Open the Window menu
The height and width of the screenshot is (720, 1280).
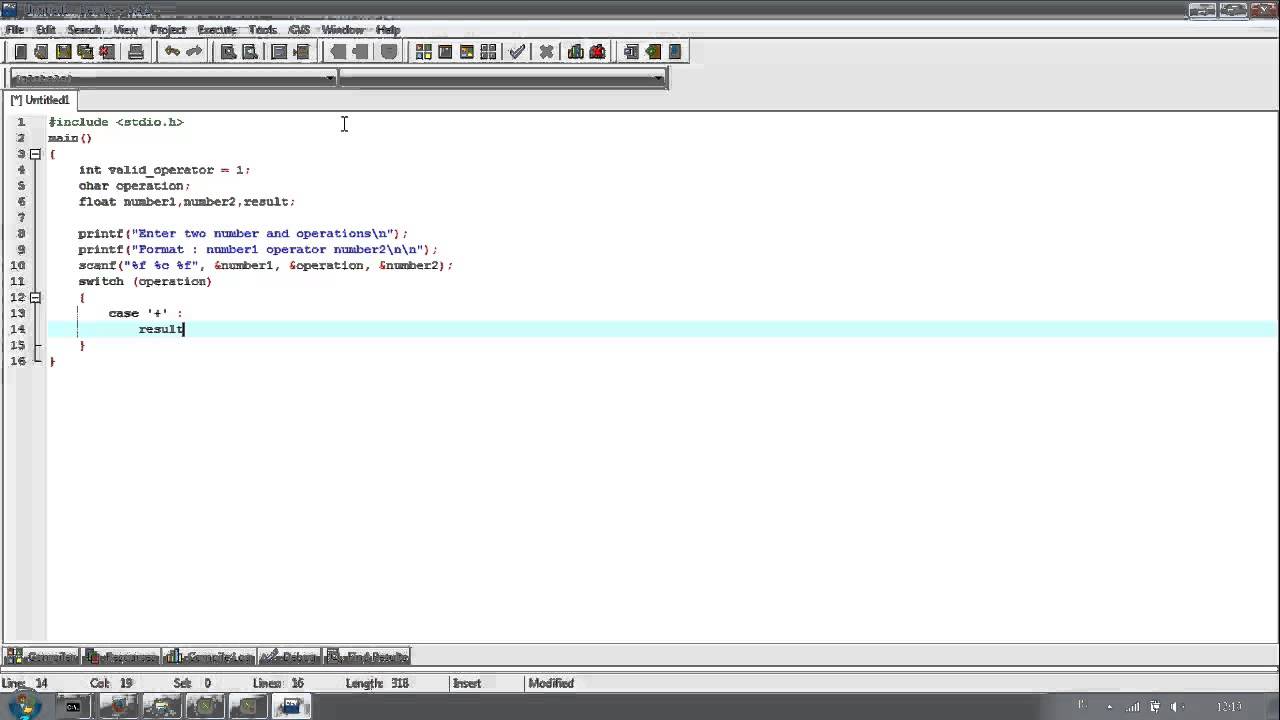tap(343, 30)
